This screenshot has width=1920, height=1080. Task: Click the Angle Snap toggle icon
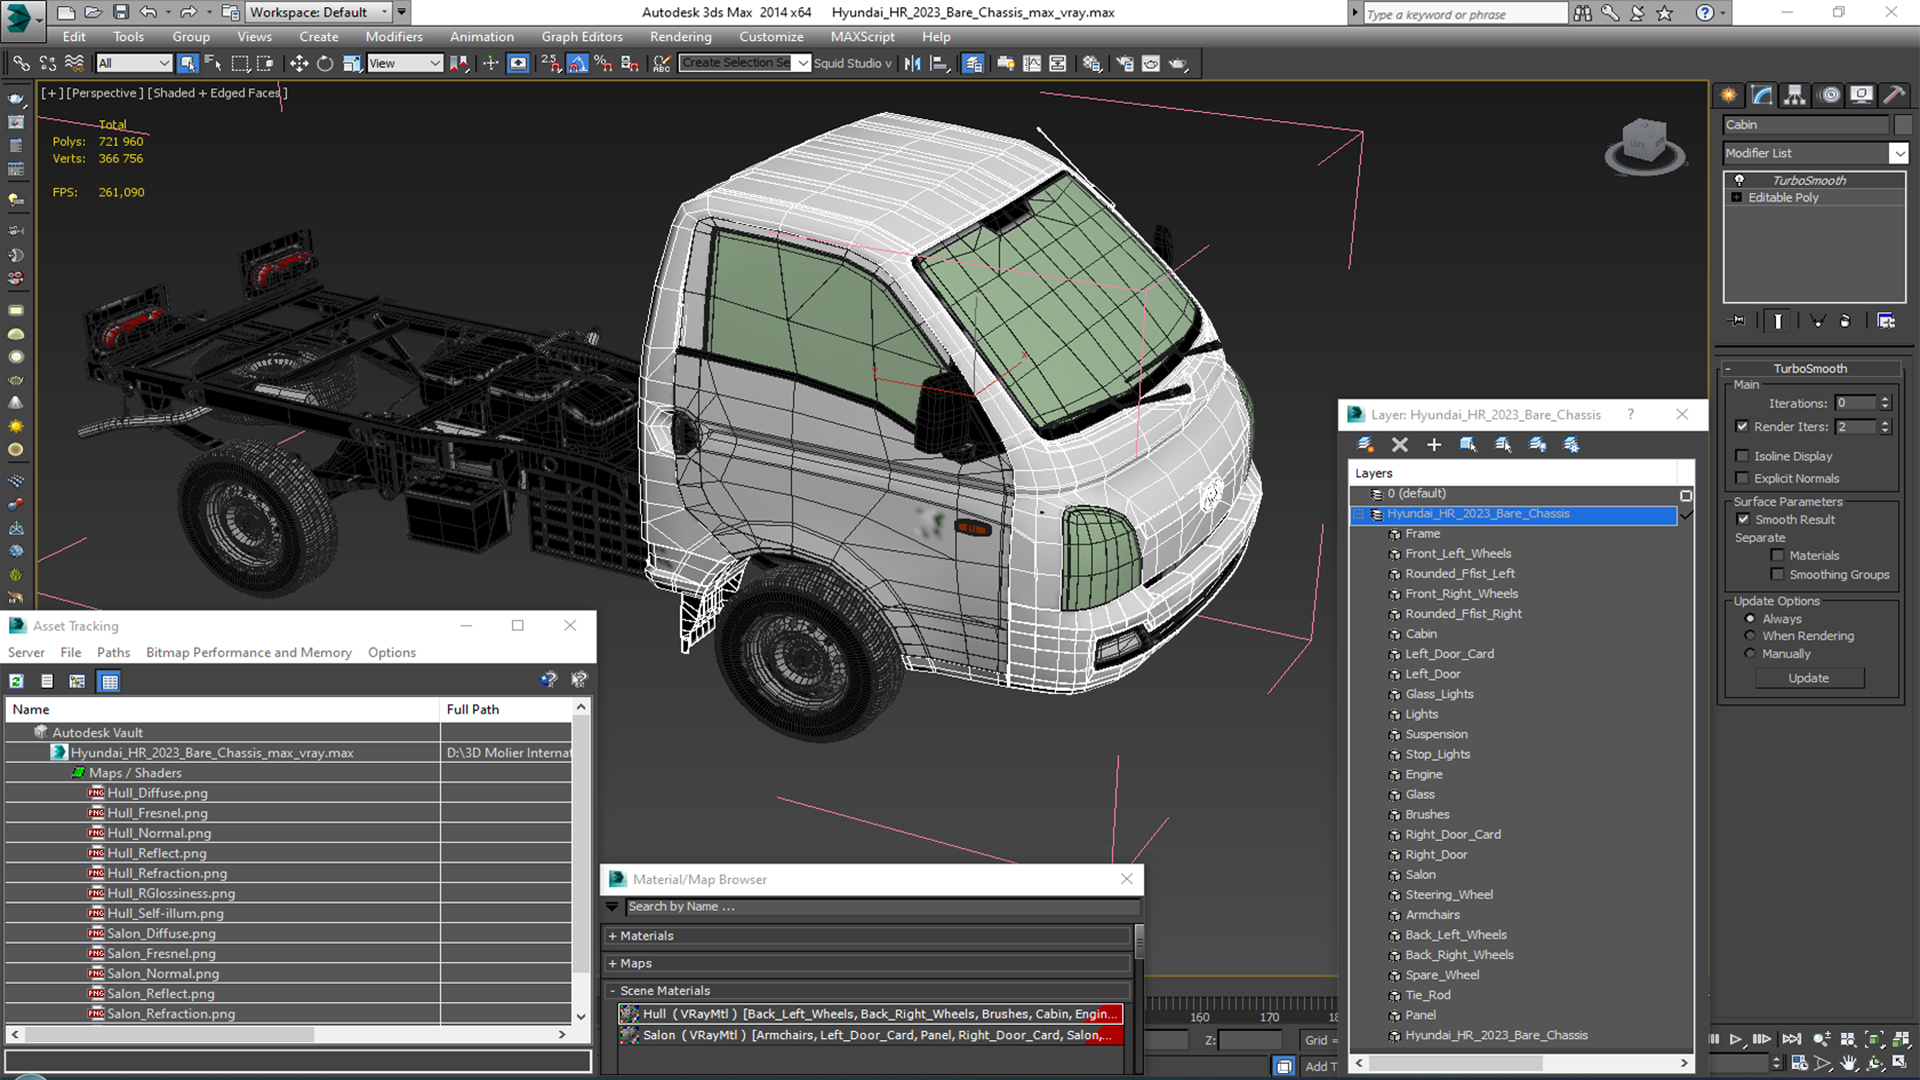pos(577,63)
